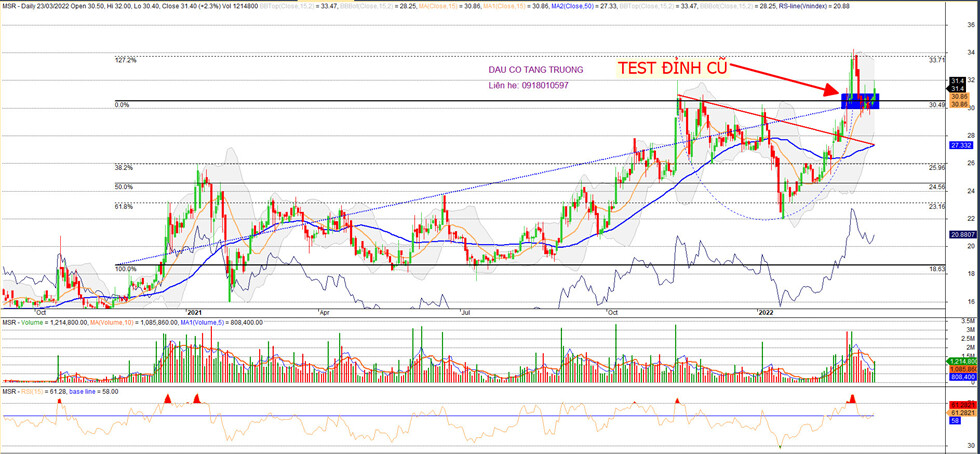Click the 23.16 Fibonacci price value
The image size is (980, 454).
point(937,206)
